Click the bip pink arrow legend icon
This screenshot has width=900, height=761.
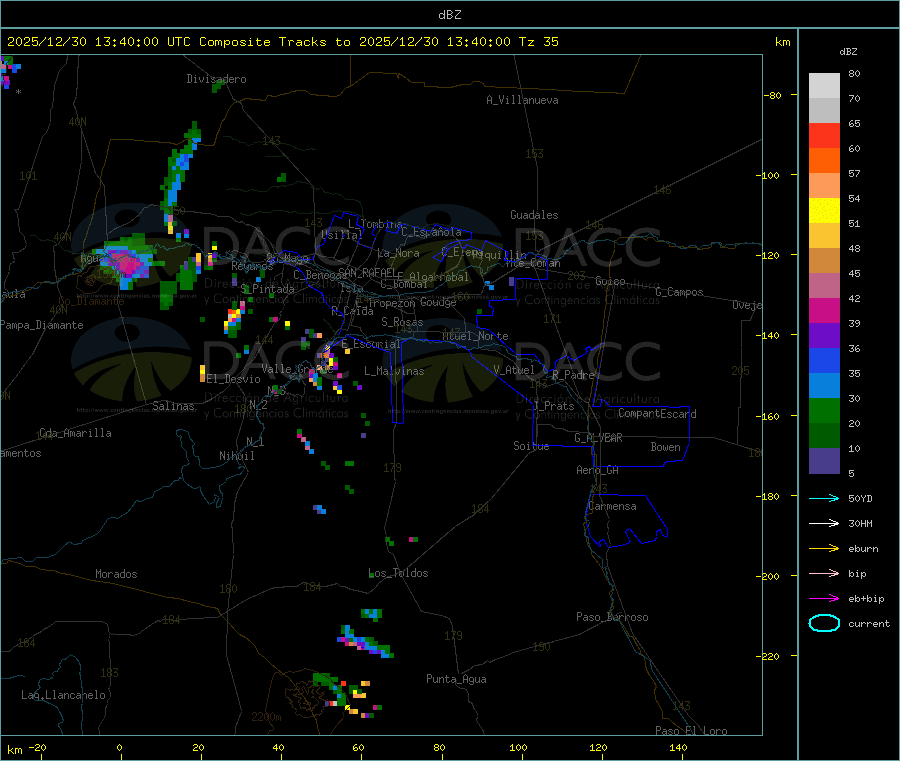click(824, 573)
